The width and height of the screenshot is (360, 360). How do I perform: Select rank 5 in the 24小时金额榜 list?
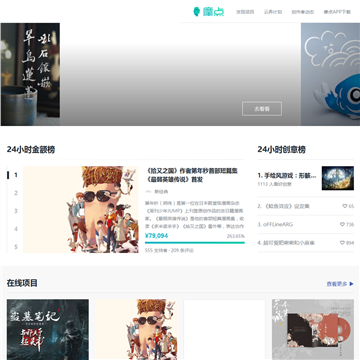16,247
